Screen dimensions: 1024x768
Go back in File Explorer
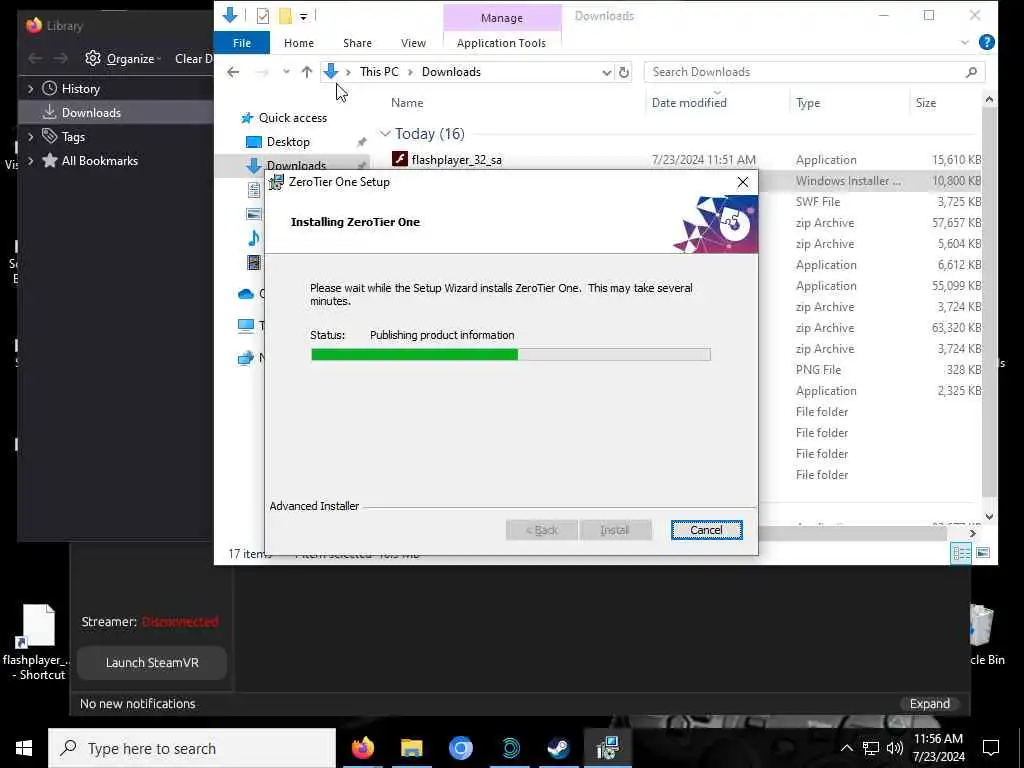click(x=233, y=72)
